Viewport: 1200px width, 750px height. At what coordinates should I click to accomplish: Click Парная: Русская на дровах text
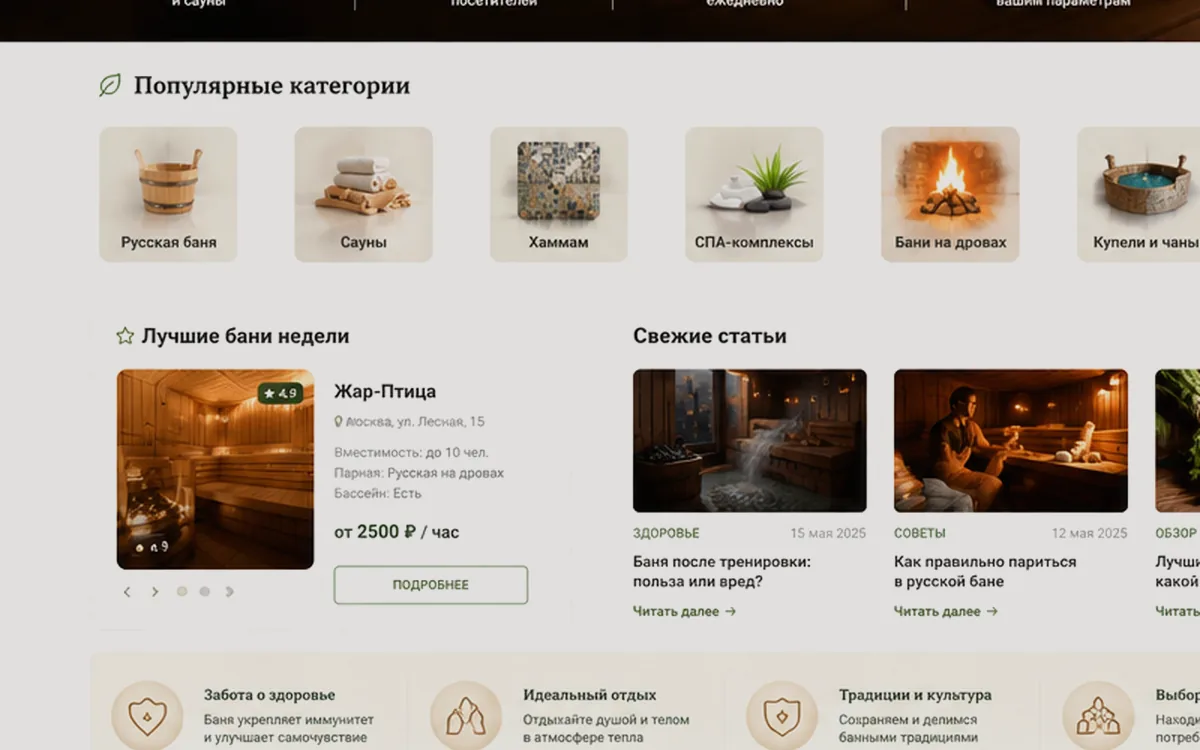tap(419, 473)
